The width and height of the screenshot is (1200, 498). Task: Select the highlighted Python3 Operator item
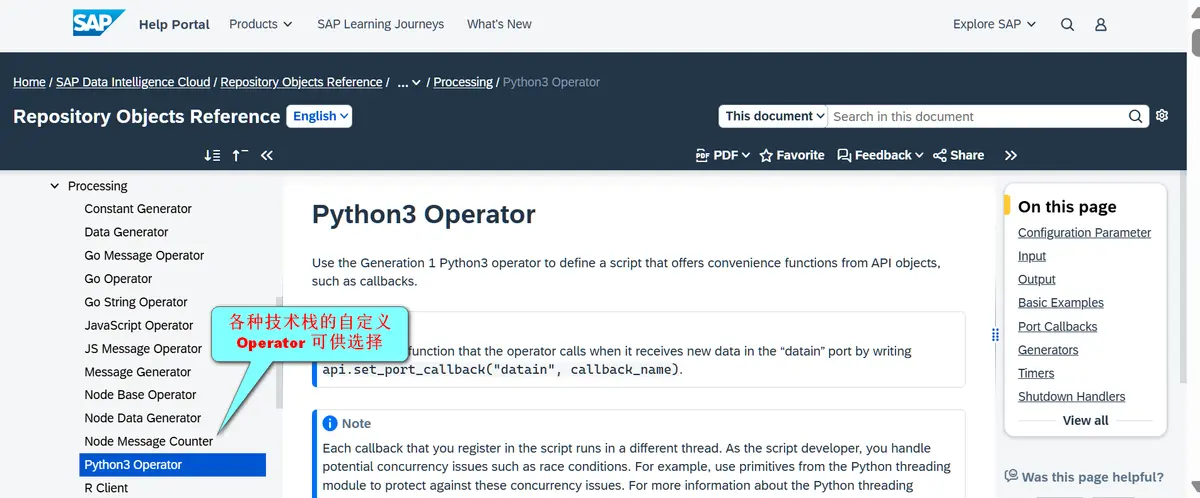[173, 465]
